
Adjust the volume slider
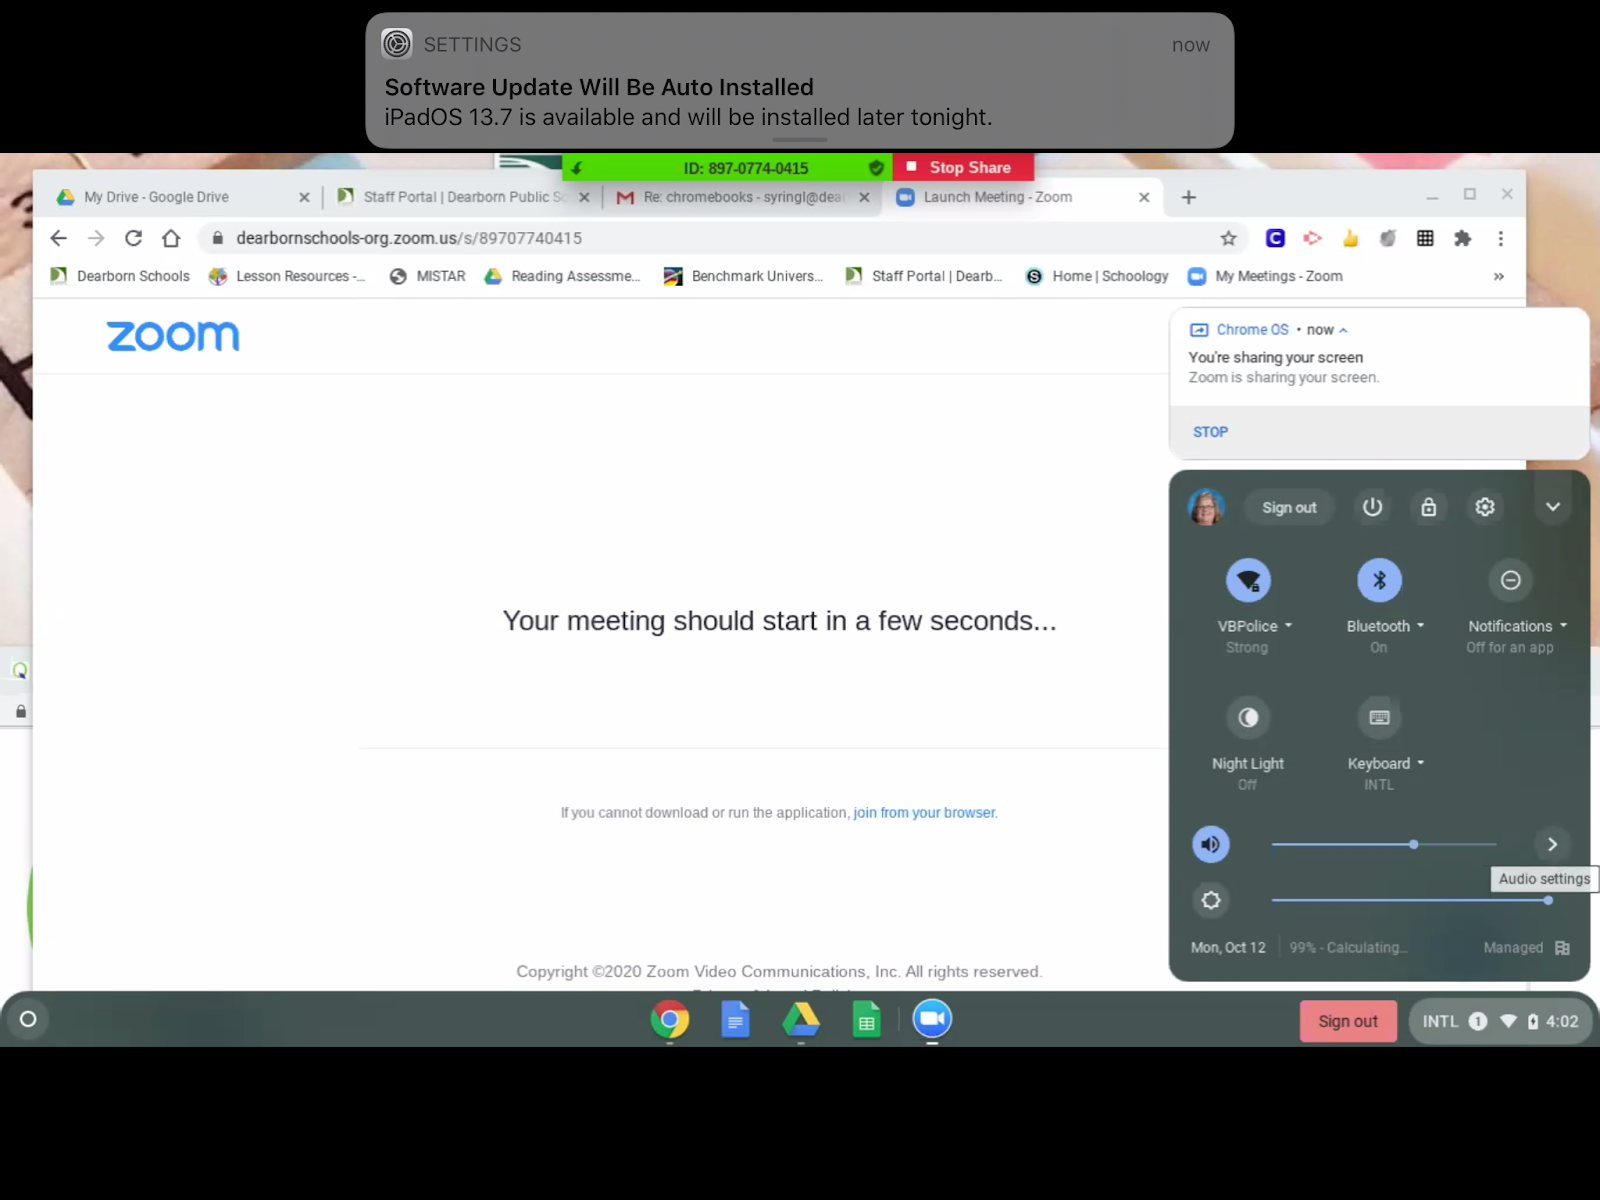coord(1384,844)
